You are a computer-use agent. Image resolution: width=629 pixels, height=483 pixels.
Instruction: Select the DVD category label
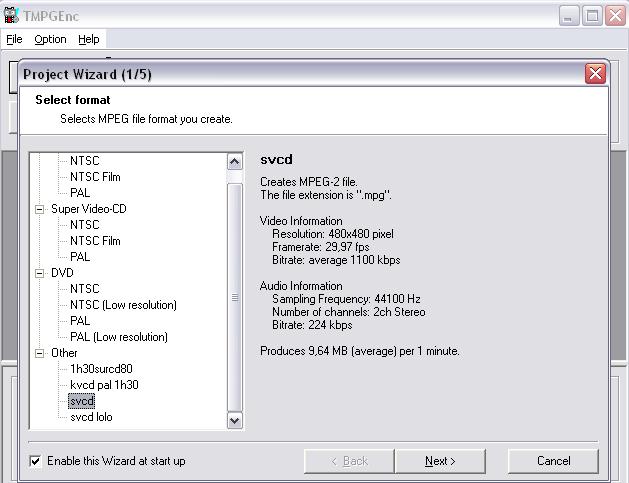point(62,273)
